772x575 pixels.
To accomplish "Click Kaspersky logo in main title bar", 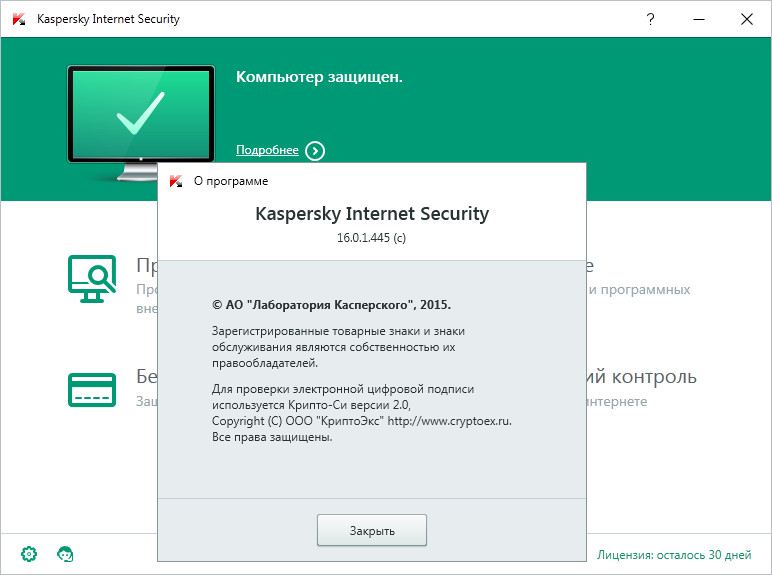I will pos(19,19).
